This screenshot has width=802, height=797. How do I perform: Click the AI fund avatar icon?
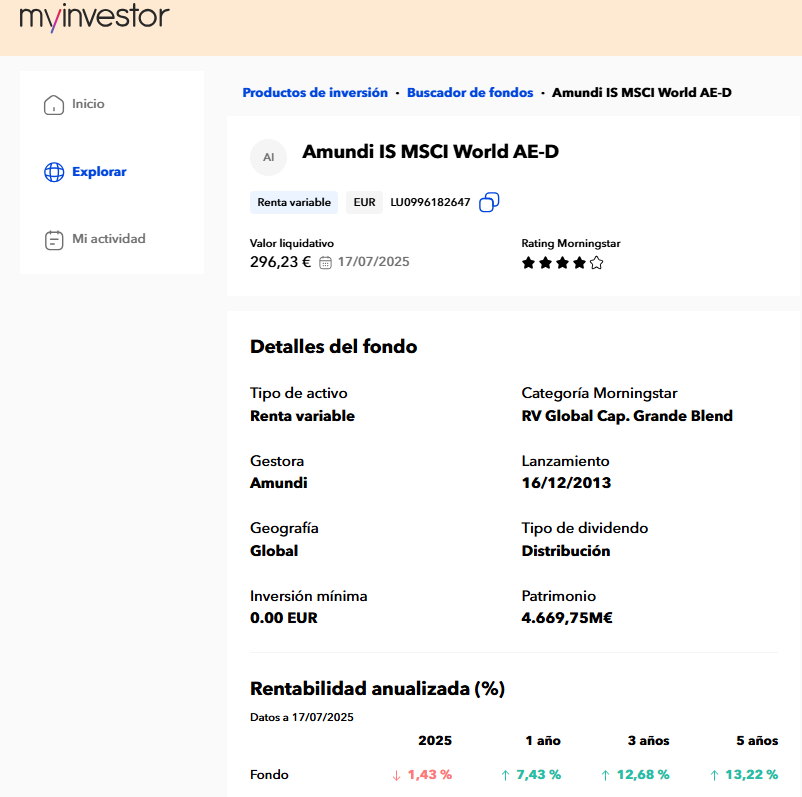(x=269, y=158)
